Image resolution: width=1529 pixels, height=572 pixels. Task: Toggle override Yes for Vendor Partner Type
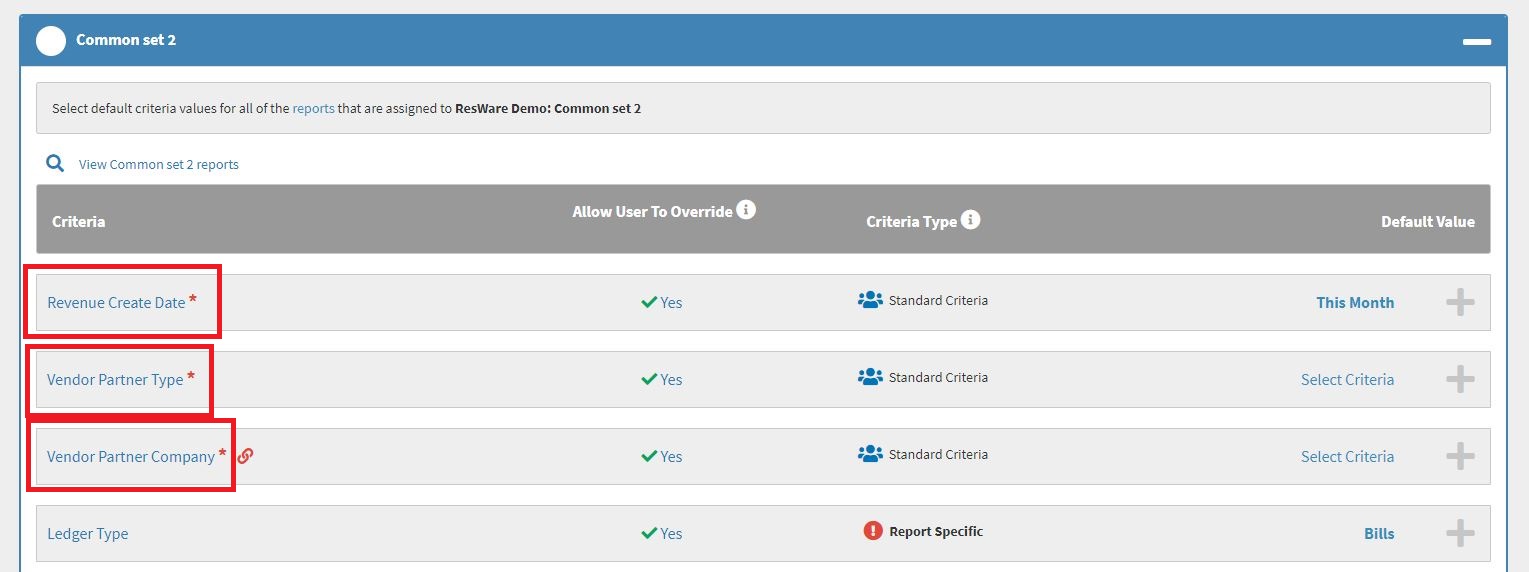point(661,380)
